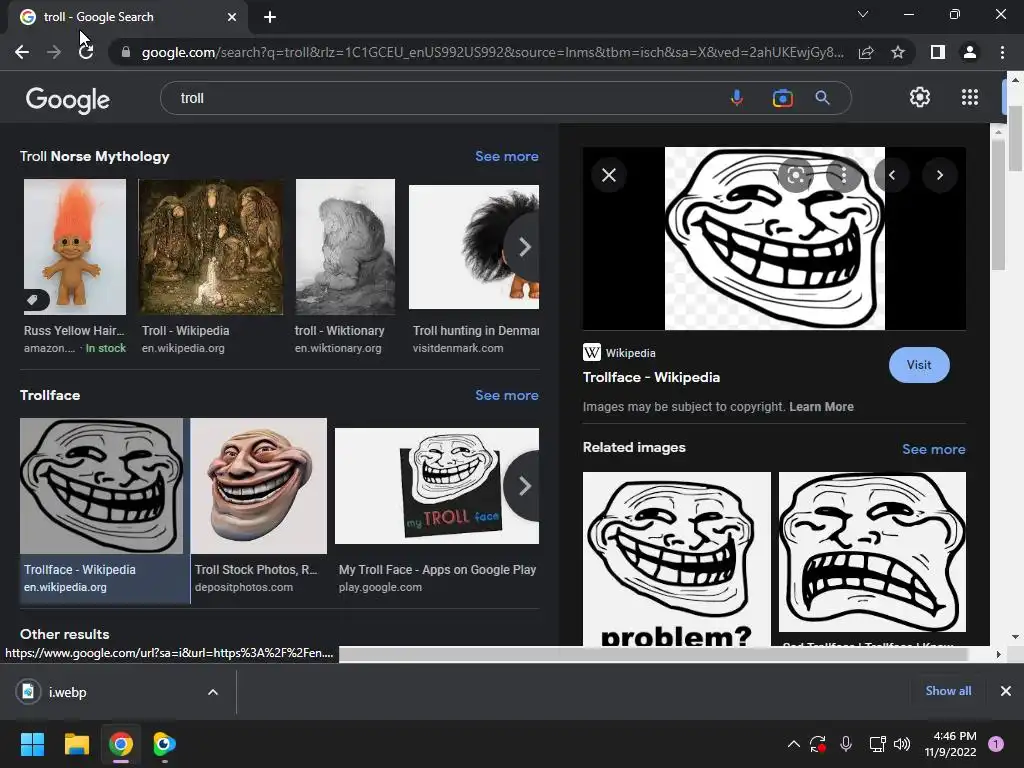Click the amazon 'In stock' label
Image resolution: width=1024 pixels, height=768 pixels.
[105, 348]
